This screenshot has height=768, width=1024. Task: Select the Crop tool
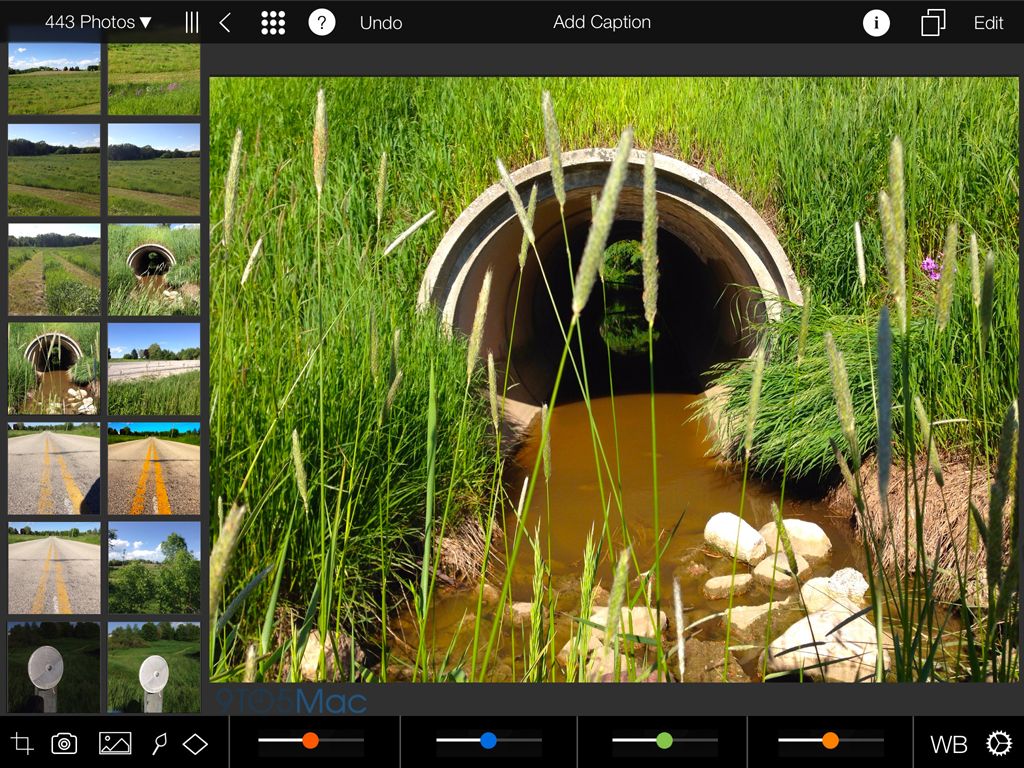pyautogui.click(x=22, y=743)
